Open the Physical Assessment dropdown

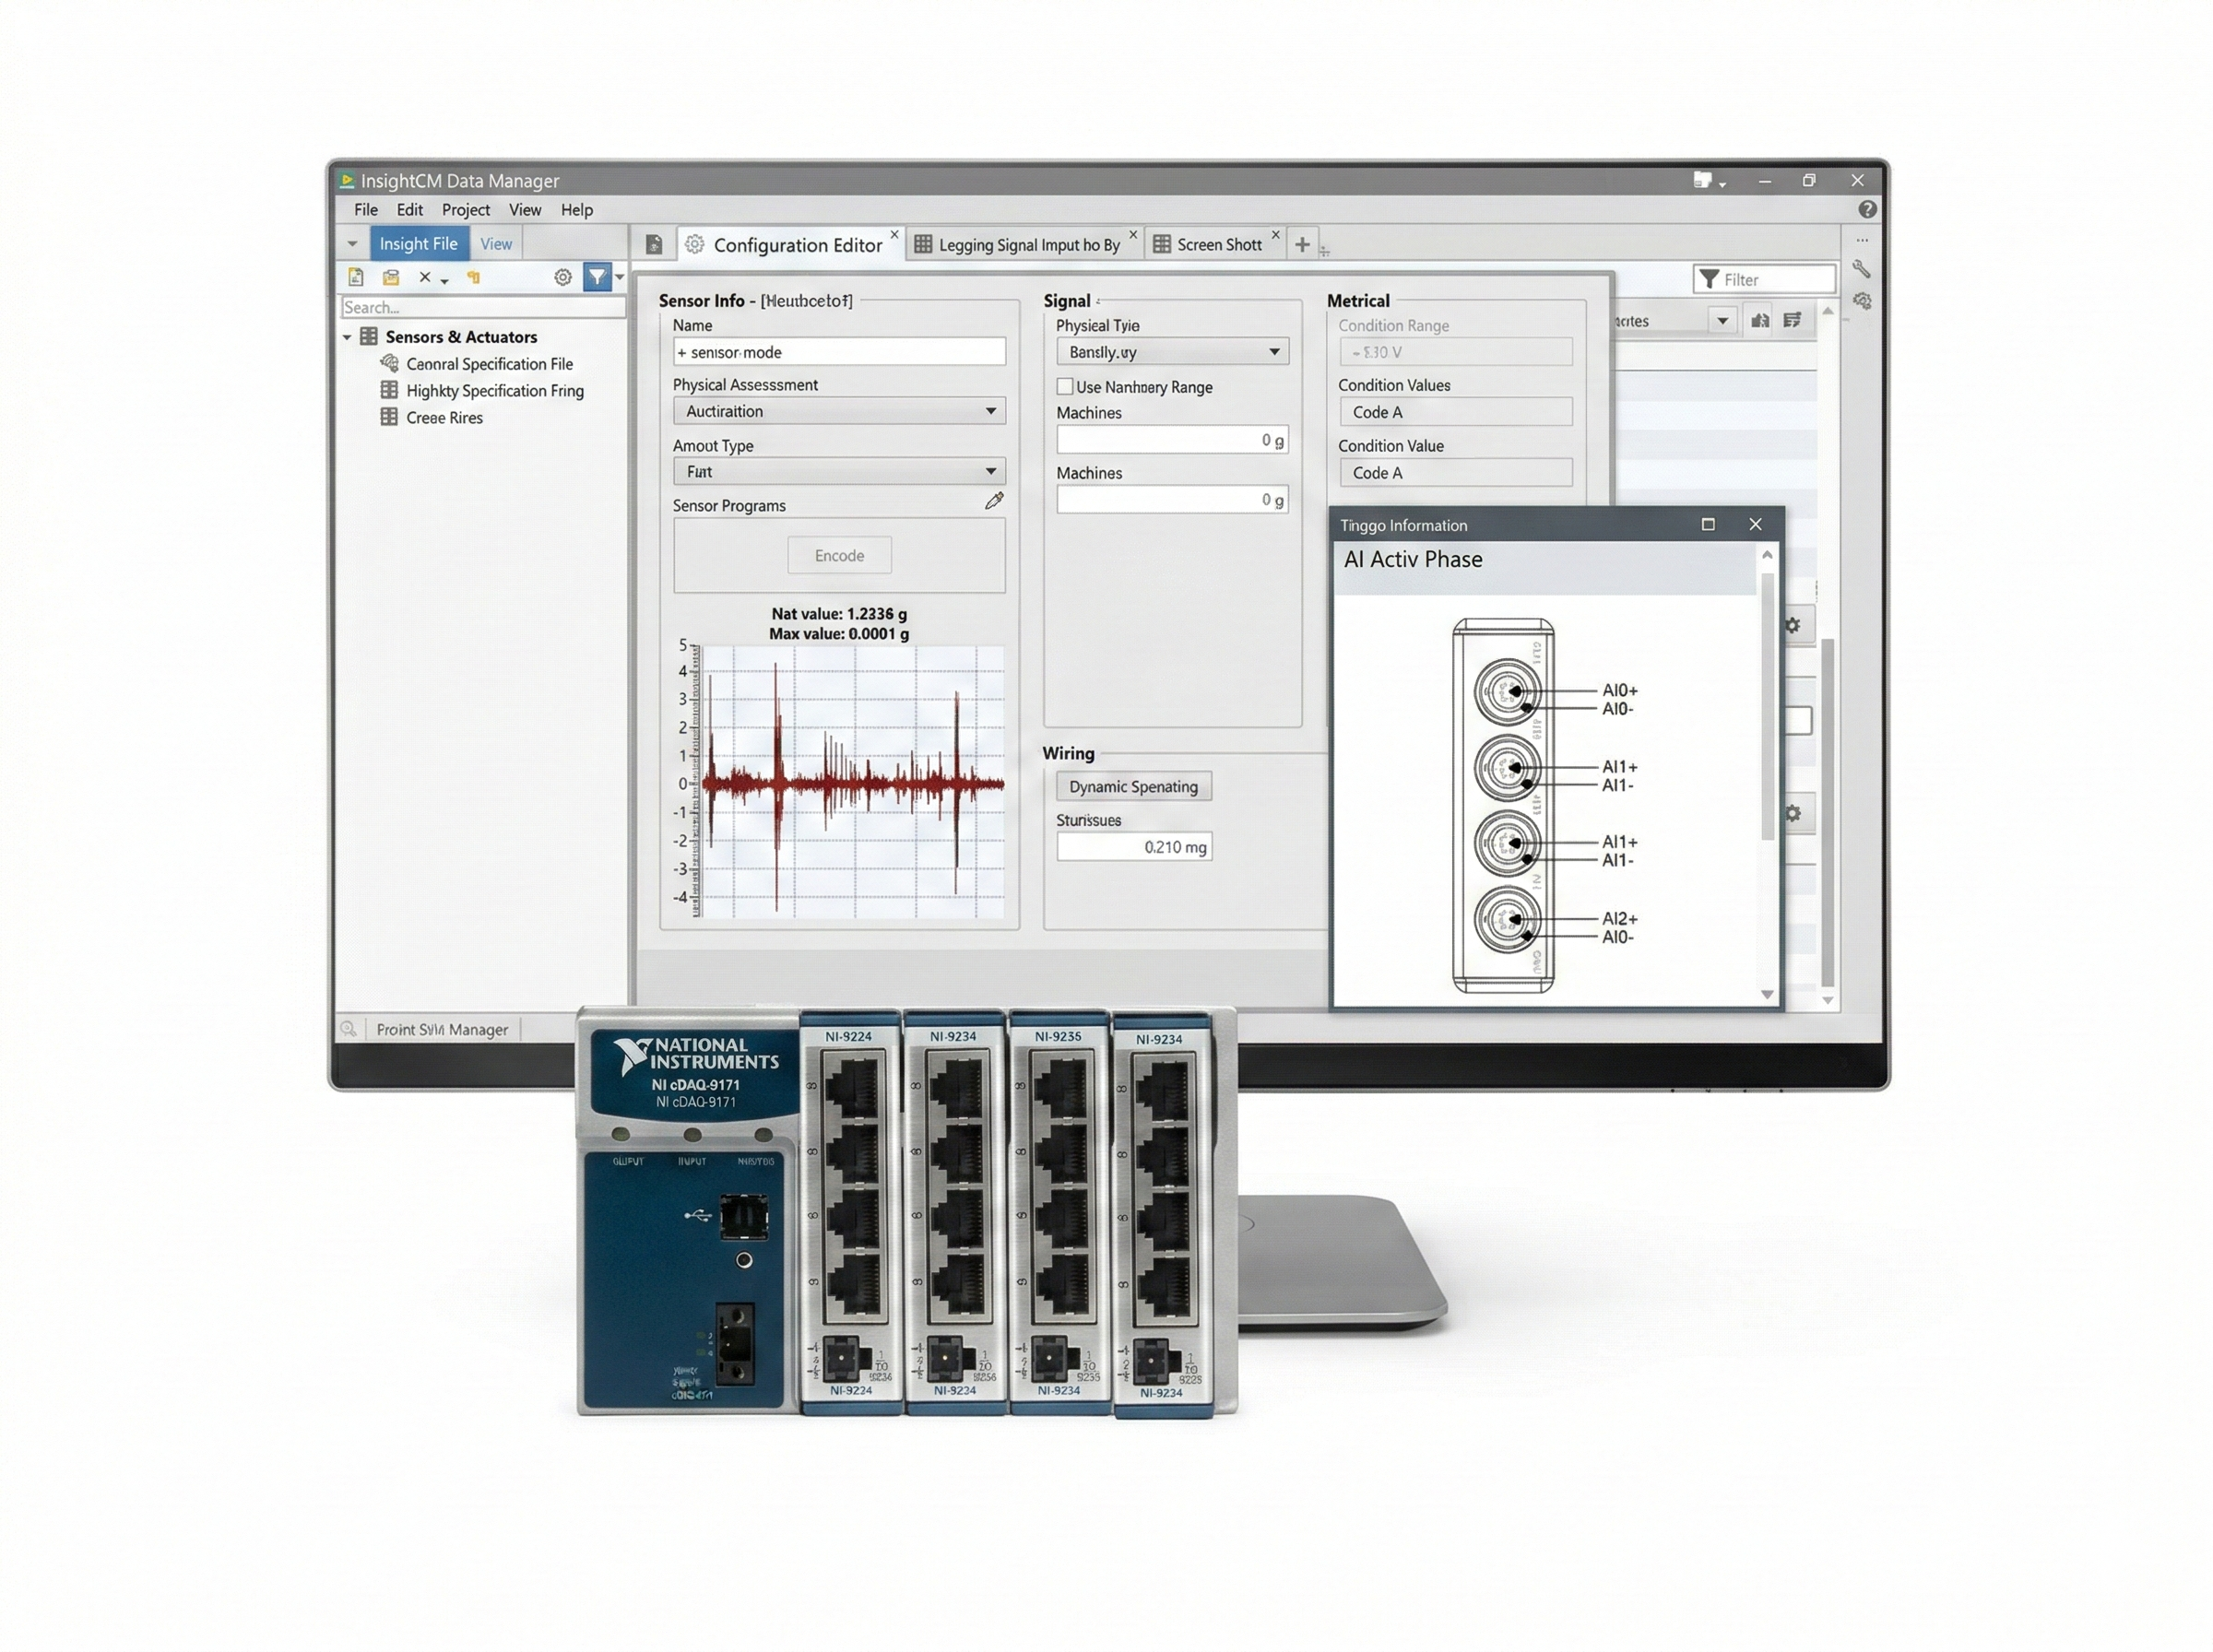coord(838,411)
